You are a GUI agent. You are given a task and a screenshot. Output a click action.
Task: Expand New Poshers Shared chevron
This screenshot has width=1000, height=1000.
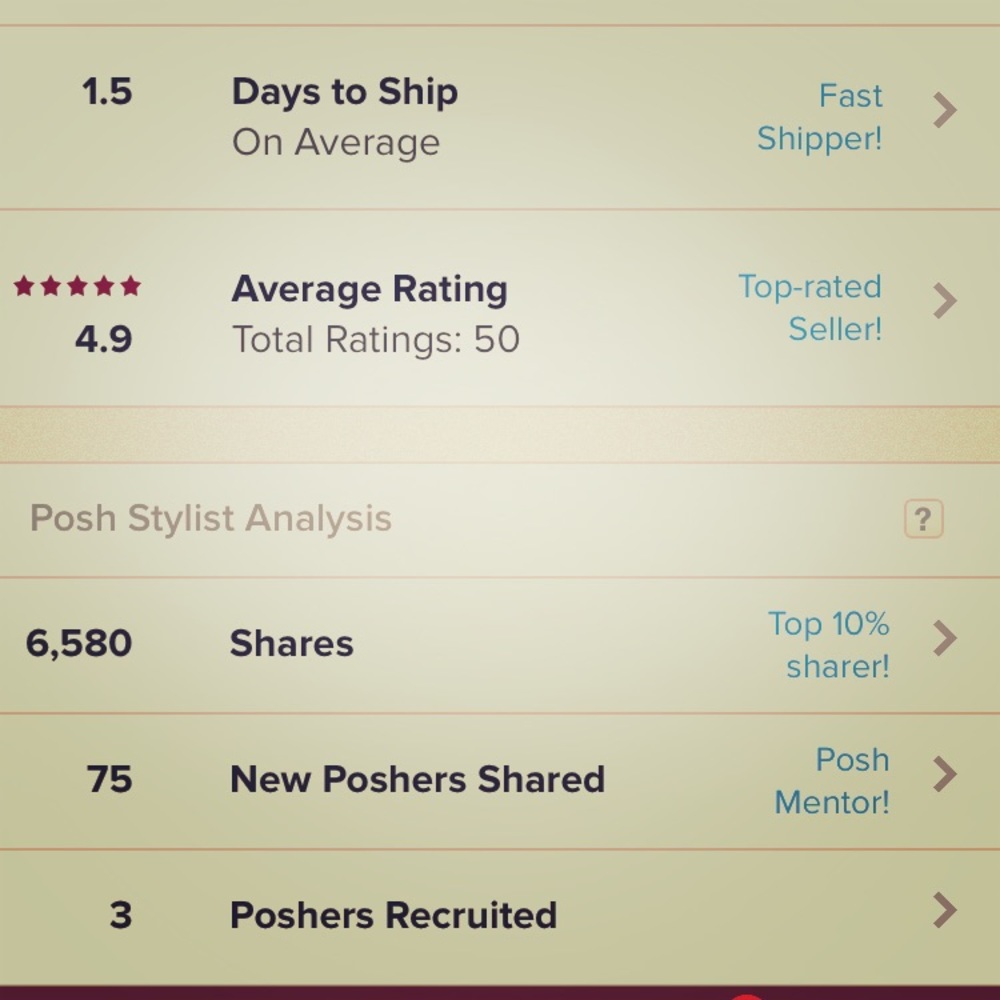tap(944, 774)
